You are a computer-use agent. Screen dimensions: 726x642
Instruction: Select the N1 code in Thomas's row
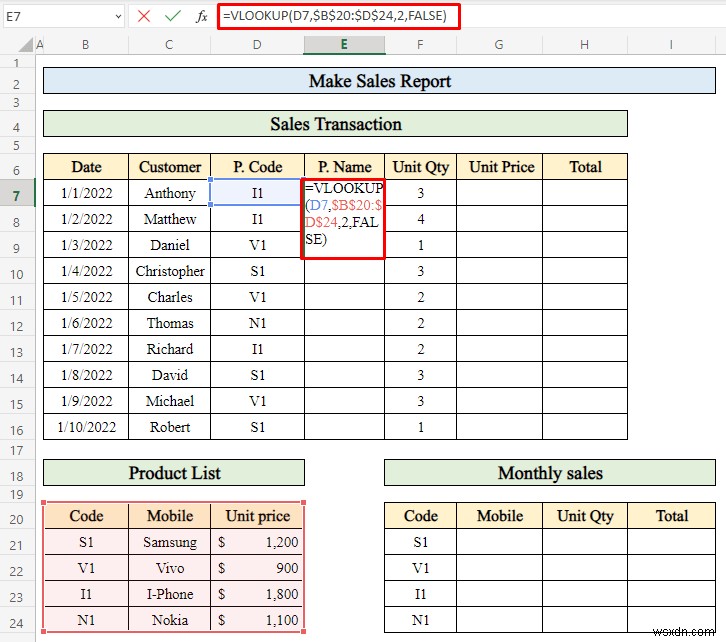click(257, 323)
